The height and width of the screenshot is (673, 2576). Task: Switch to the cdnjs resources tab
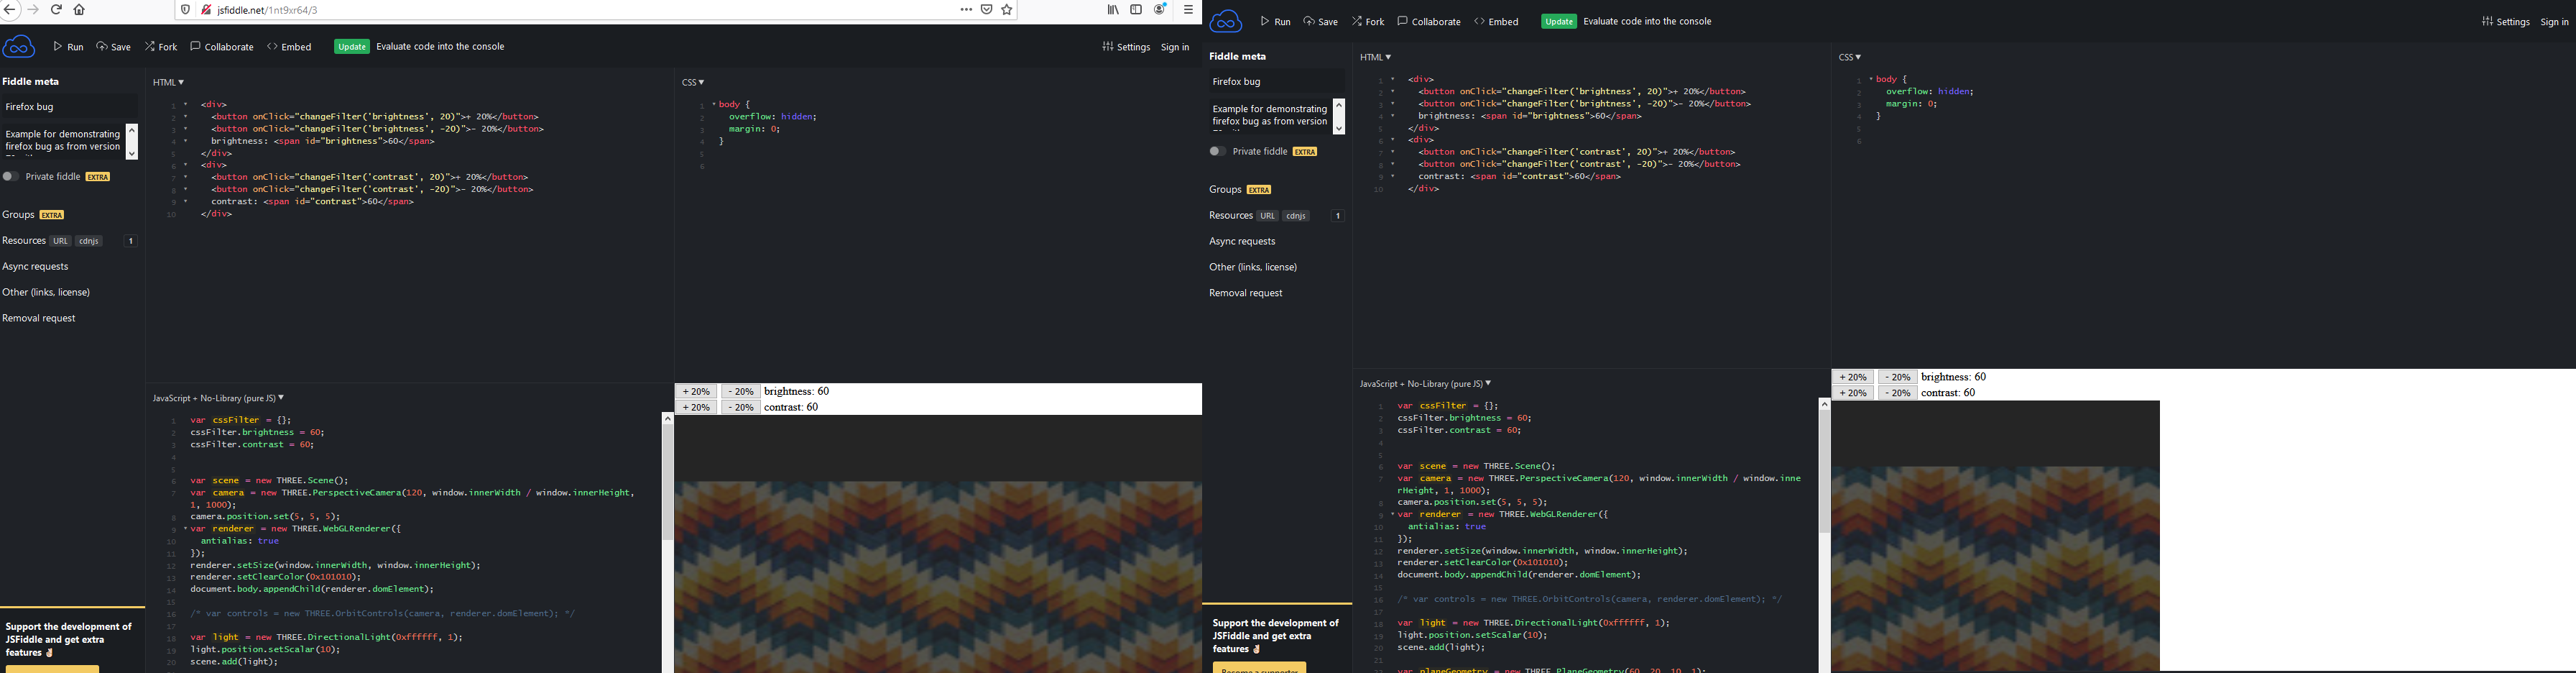pyautogui.click(x=88, y=240)
